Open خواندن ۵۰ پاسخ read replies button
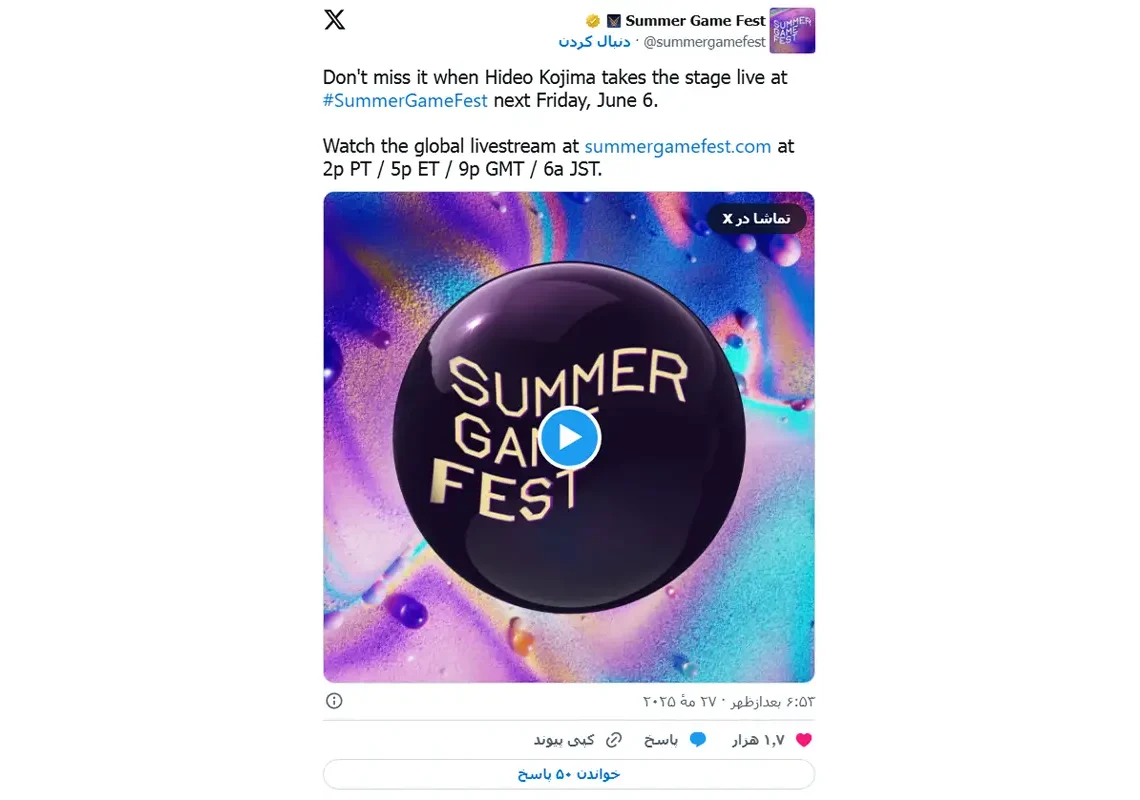This screenshot has width=1140, height=800. 569,774
